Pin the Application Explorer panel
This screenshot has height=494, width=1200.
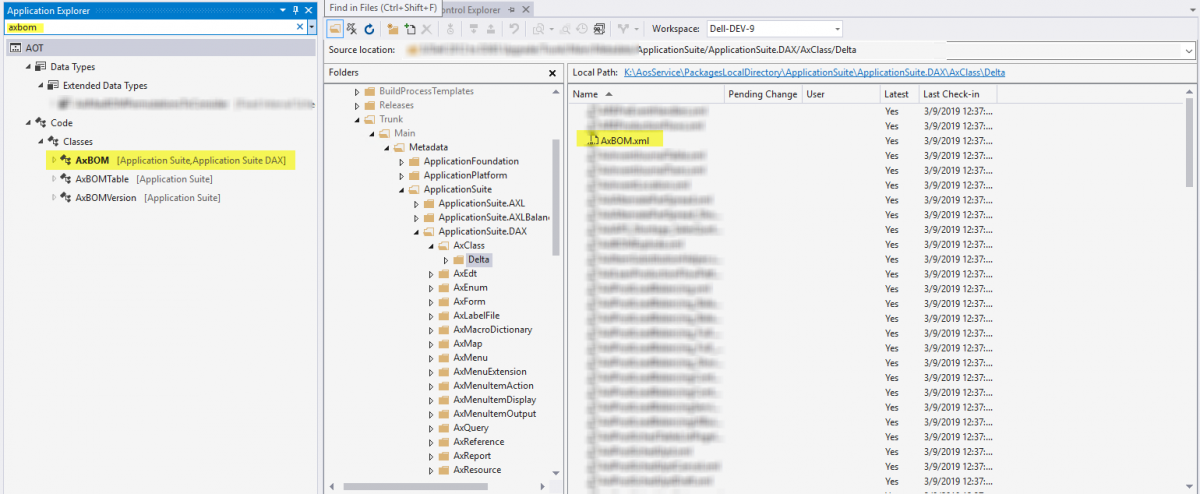point(295,9)
